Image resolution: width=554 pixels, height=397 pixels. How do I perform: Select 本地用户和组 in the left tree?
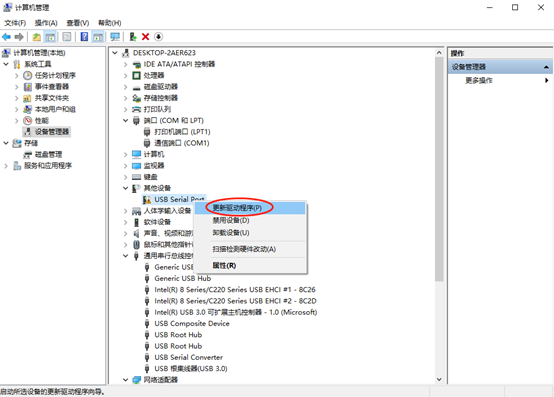[55, 109]
